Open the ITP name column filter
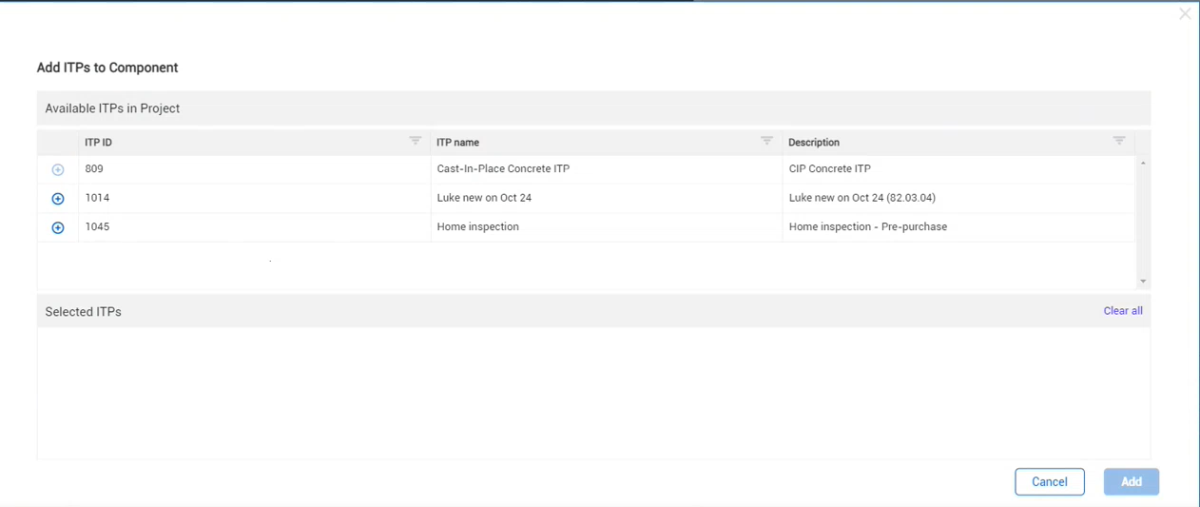 767,141
